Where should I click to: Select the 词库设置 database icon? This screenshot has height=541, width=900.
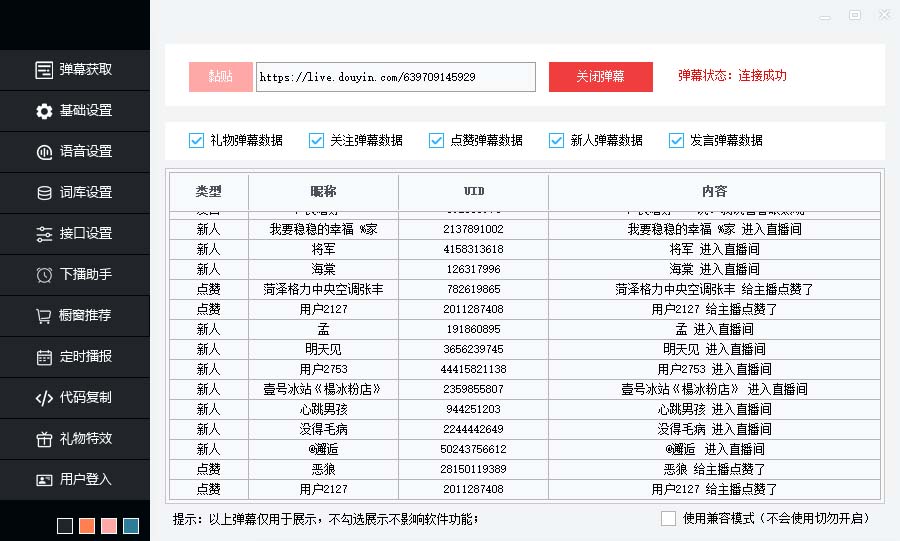click(44, 193)
